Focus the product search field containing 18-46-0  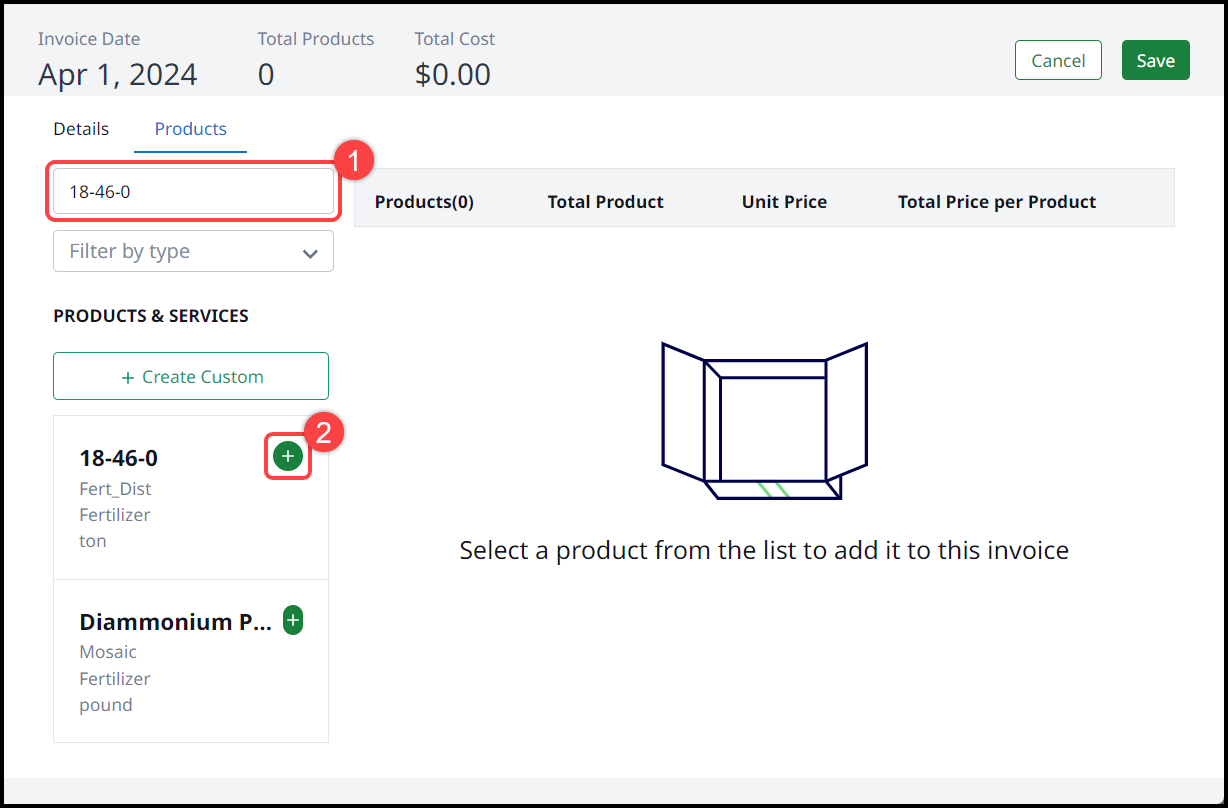click(193, 192)
